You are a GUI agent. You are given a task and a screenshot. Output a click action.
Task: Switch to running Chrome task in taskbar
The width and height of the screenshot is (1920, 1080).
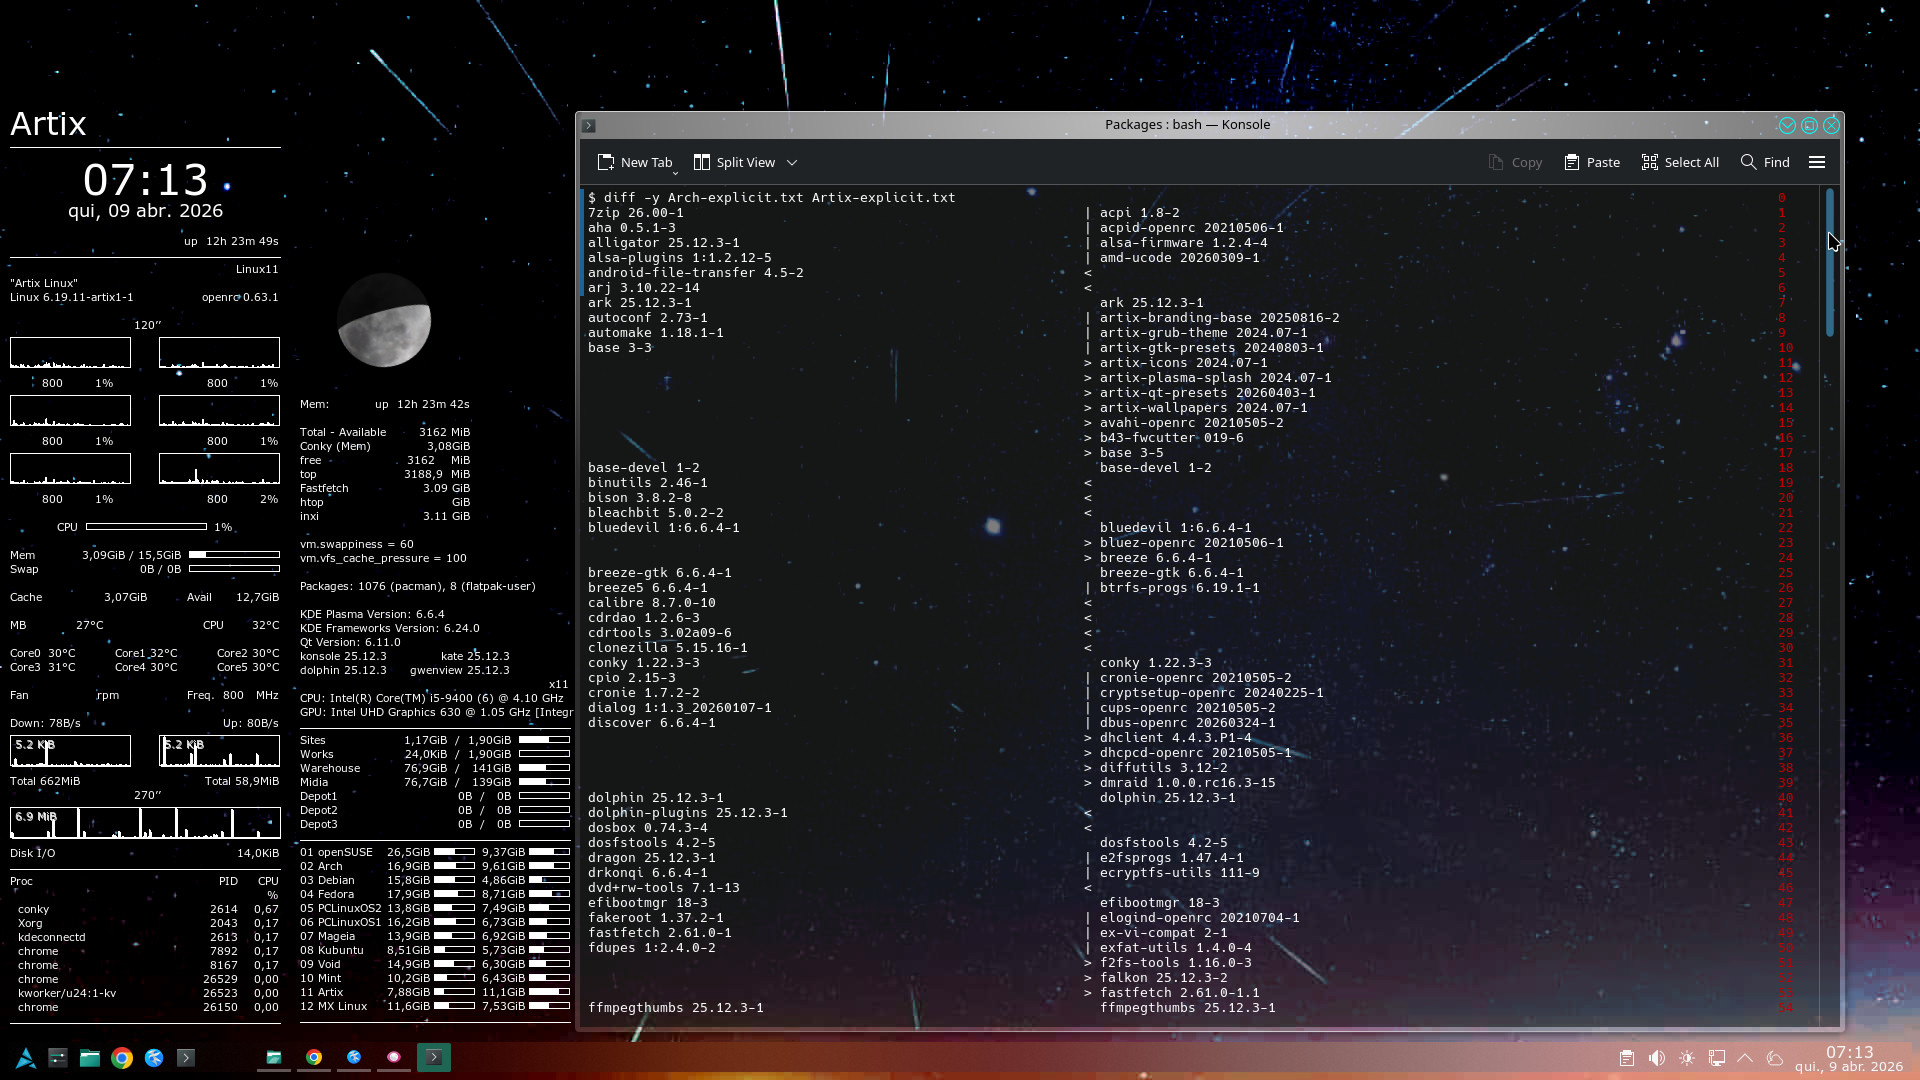pyautogui.click(x=314, y=1058)
